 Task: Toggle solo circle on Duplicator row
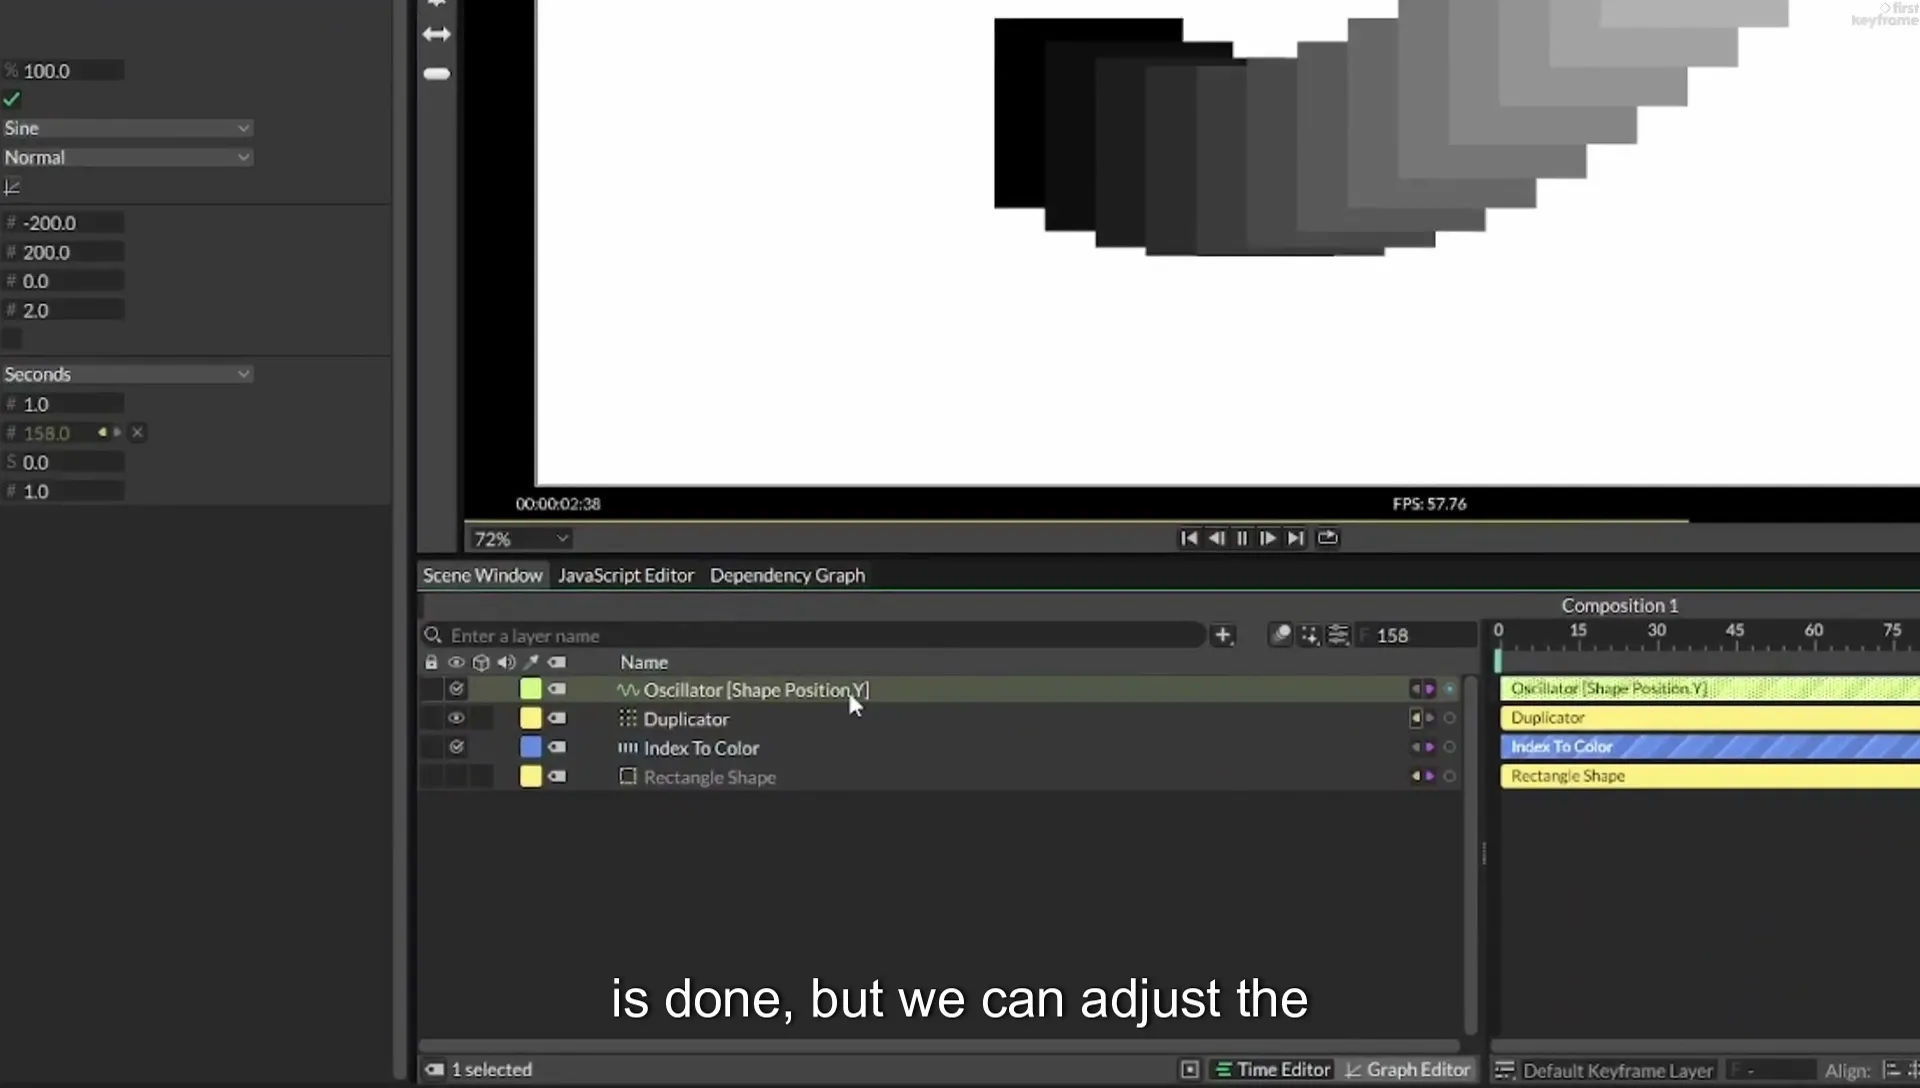coord(1449,718)
